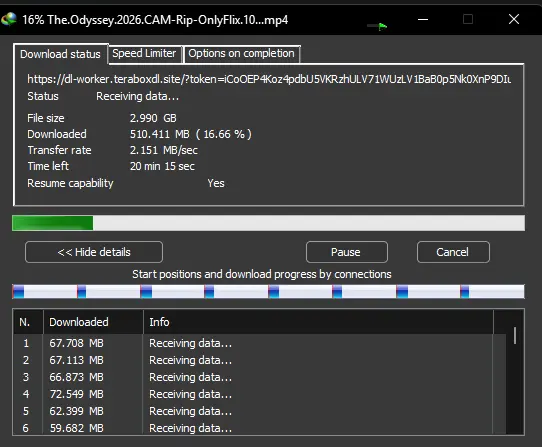Minimize the download window
Image resolution: width=542 pixels, height=447 pixels.
coord(423,19)
